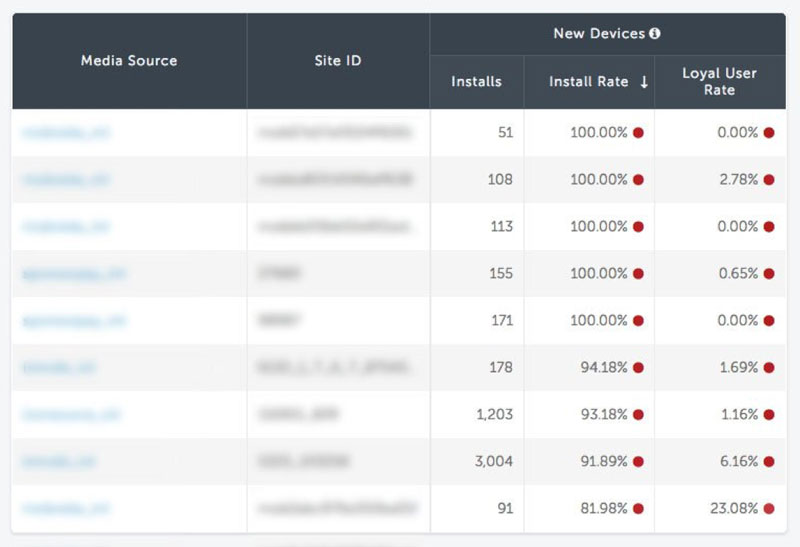The image size is (800, 547).
Task: Click the red dot beside 1.69% loyal rate
Action: click(x=769, y=367)
